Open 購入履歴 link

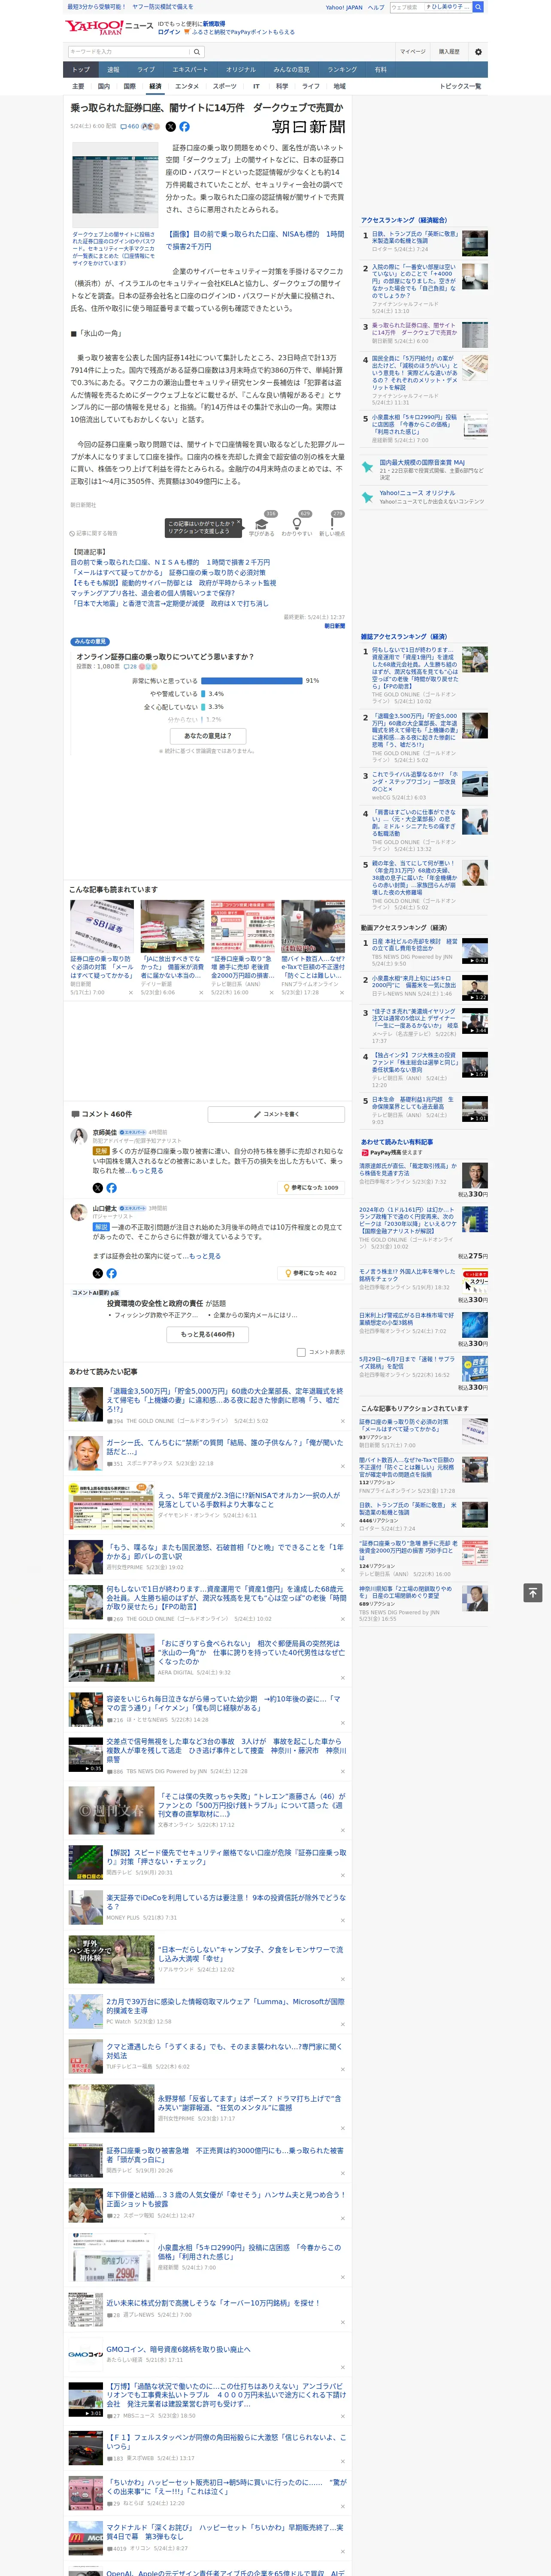click(x=449, y=51)
